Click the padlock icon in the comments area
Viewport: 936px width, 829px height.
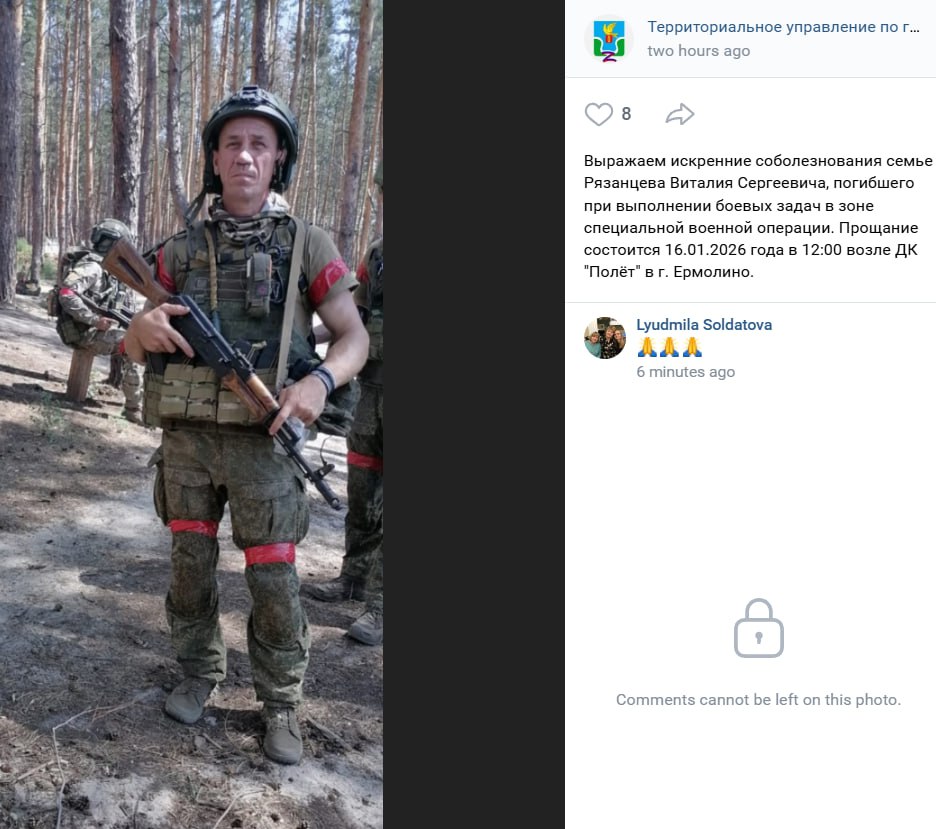pos(759,628)
